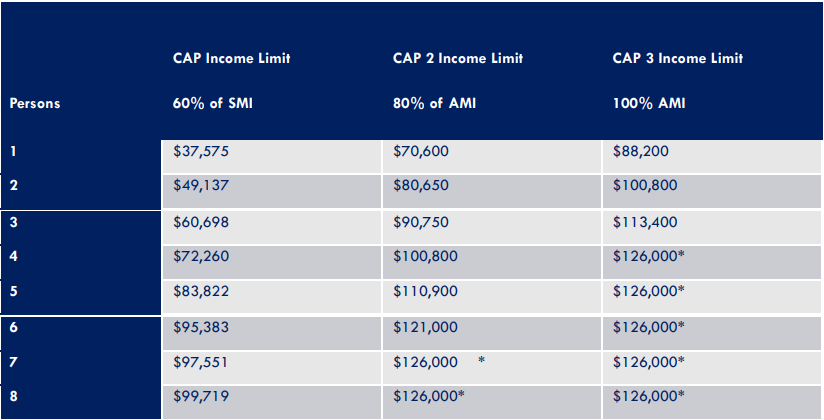Image resolution: width=824 pixels, height=420 pixels.
Task: Click the $88,200 cell
Action: [x=641, y=152]
